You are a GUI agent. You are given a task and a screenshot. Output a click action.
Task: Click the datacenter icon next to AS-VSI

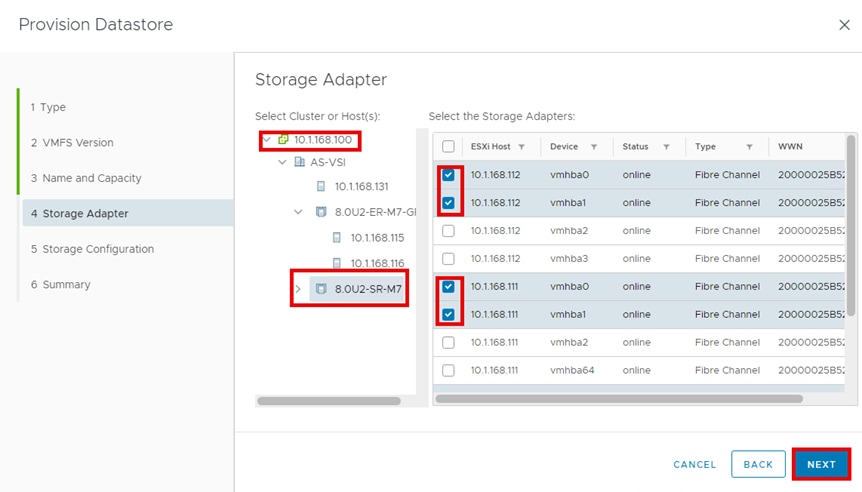tap(300, 162)
